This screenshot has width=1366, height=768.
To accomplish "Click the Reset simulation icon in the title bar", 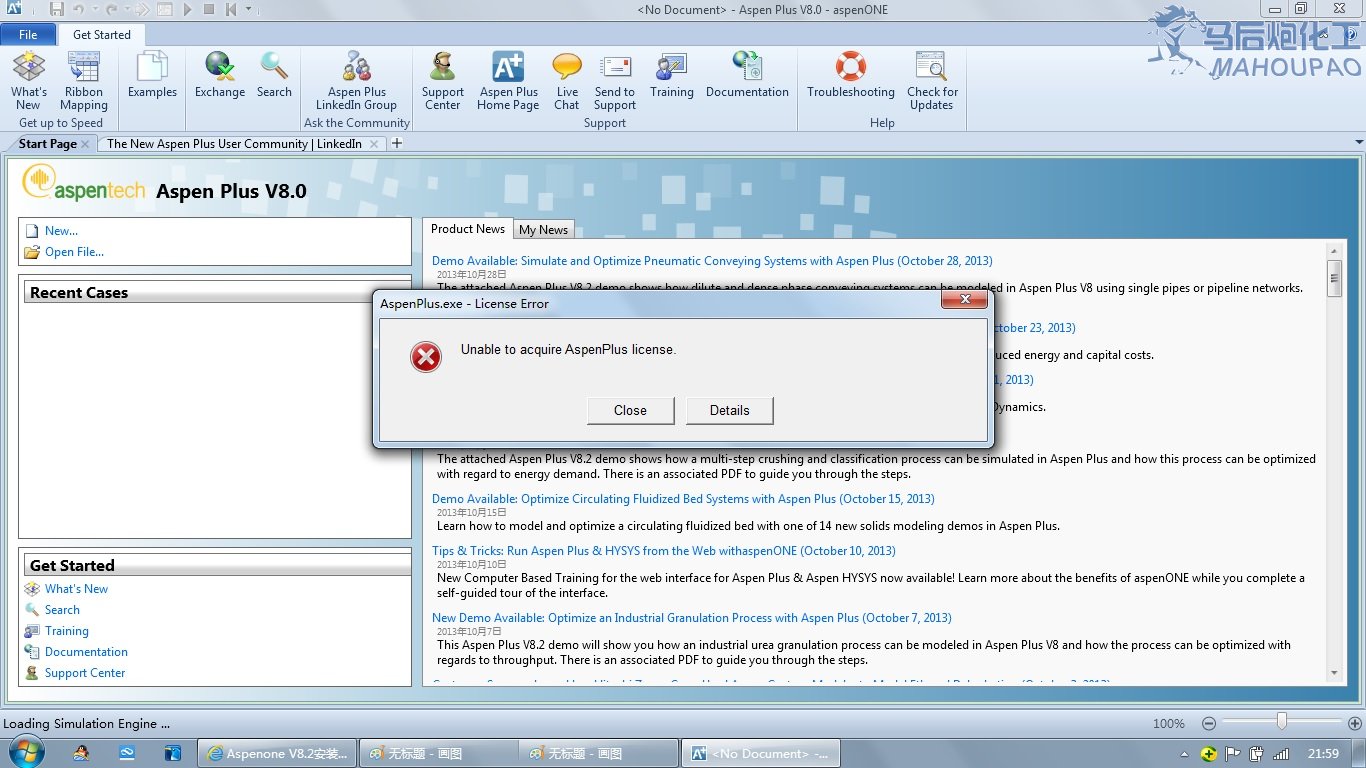I will (231, 9).
